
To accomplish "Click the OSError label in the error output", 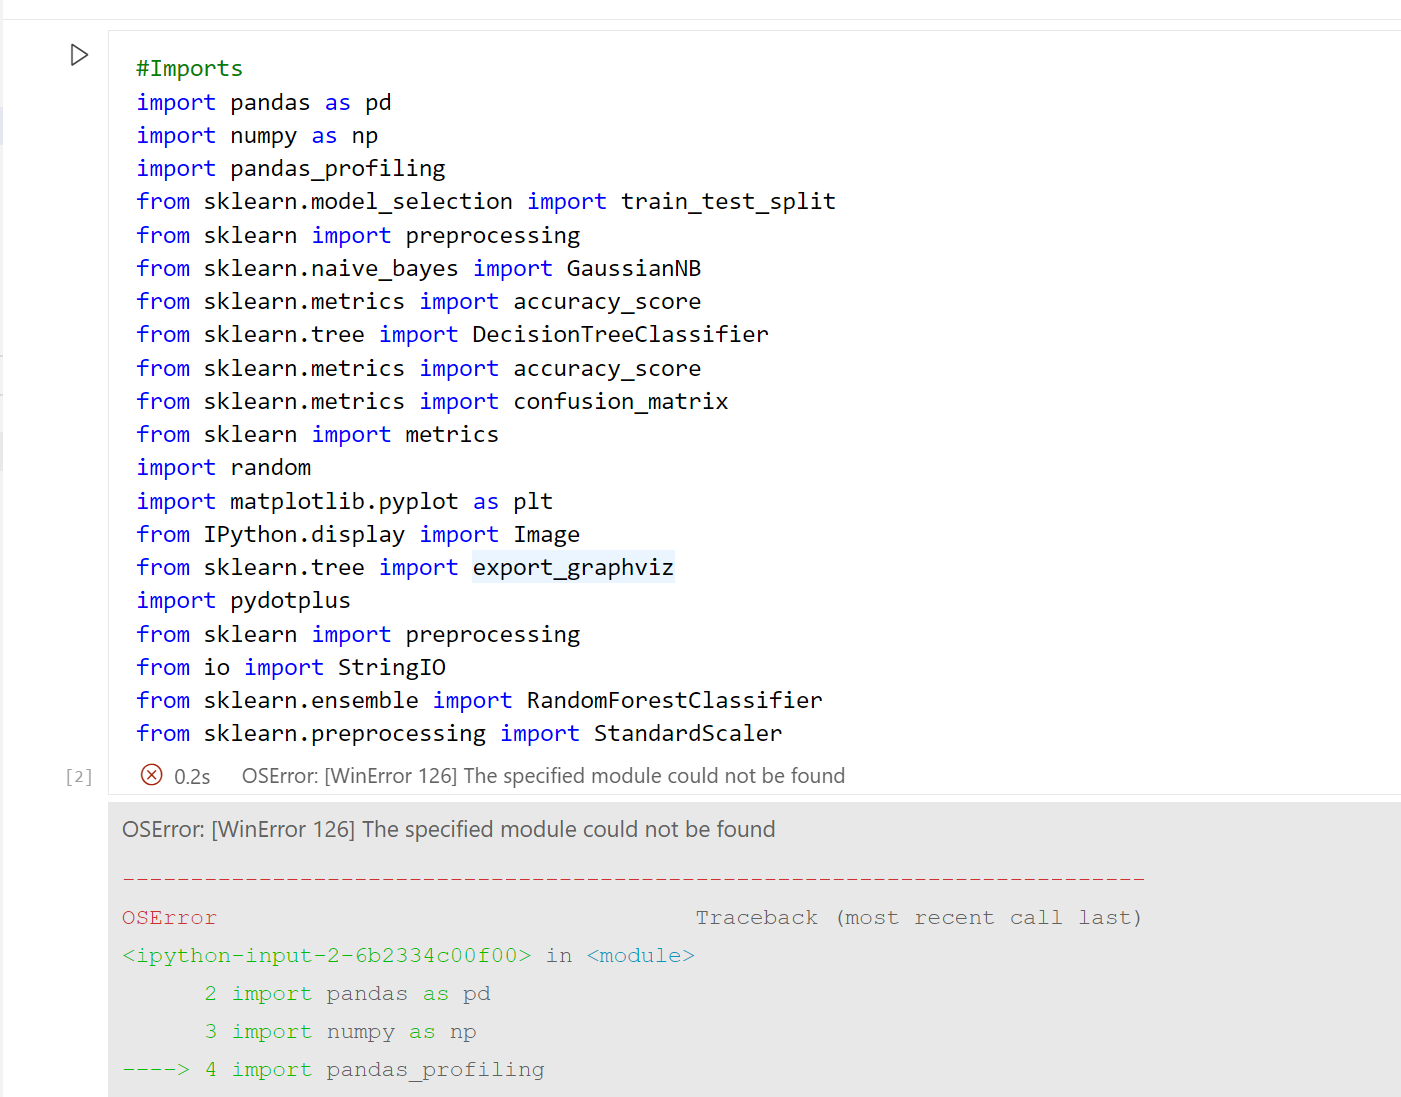I will click(x=168, y=917).
